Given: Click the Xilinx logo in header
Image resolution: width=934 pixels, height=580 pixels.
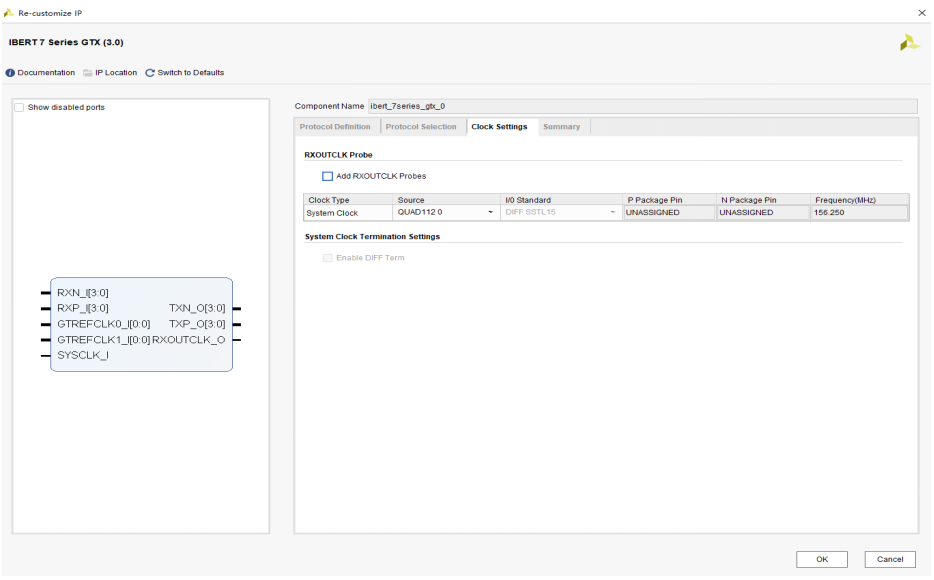Looking at the screenshot, I should 908,43.
